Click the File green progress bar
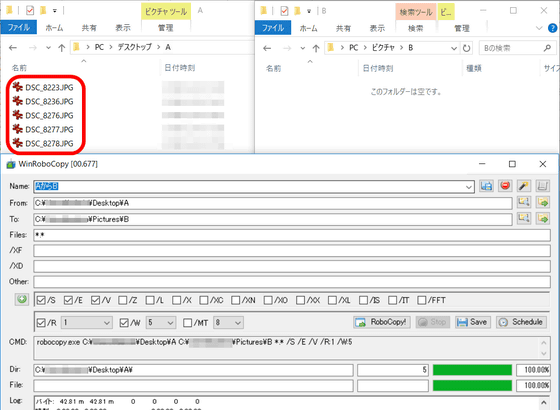560x410 pixels. pyautogui.click(x=472, y=385)
